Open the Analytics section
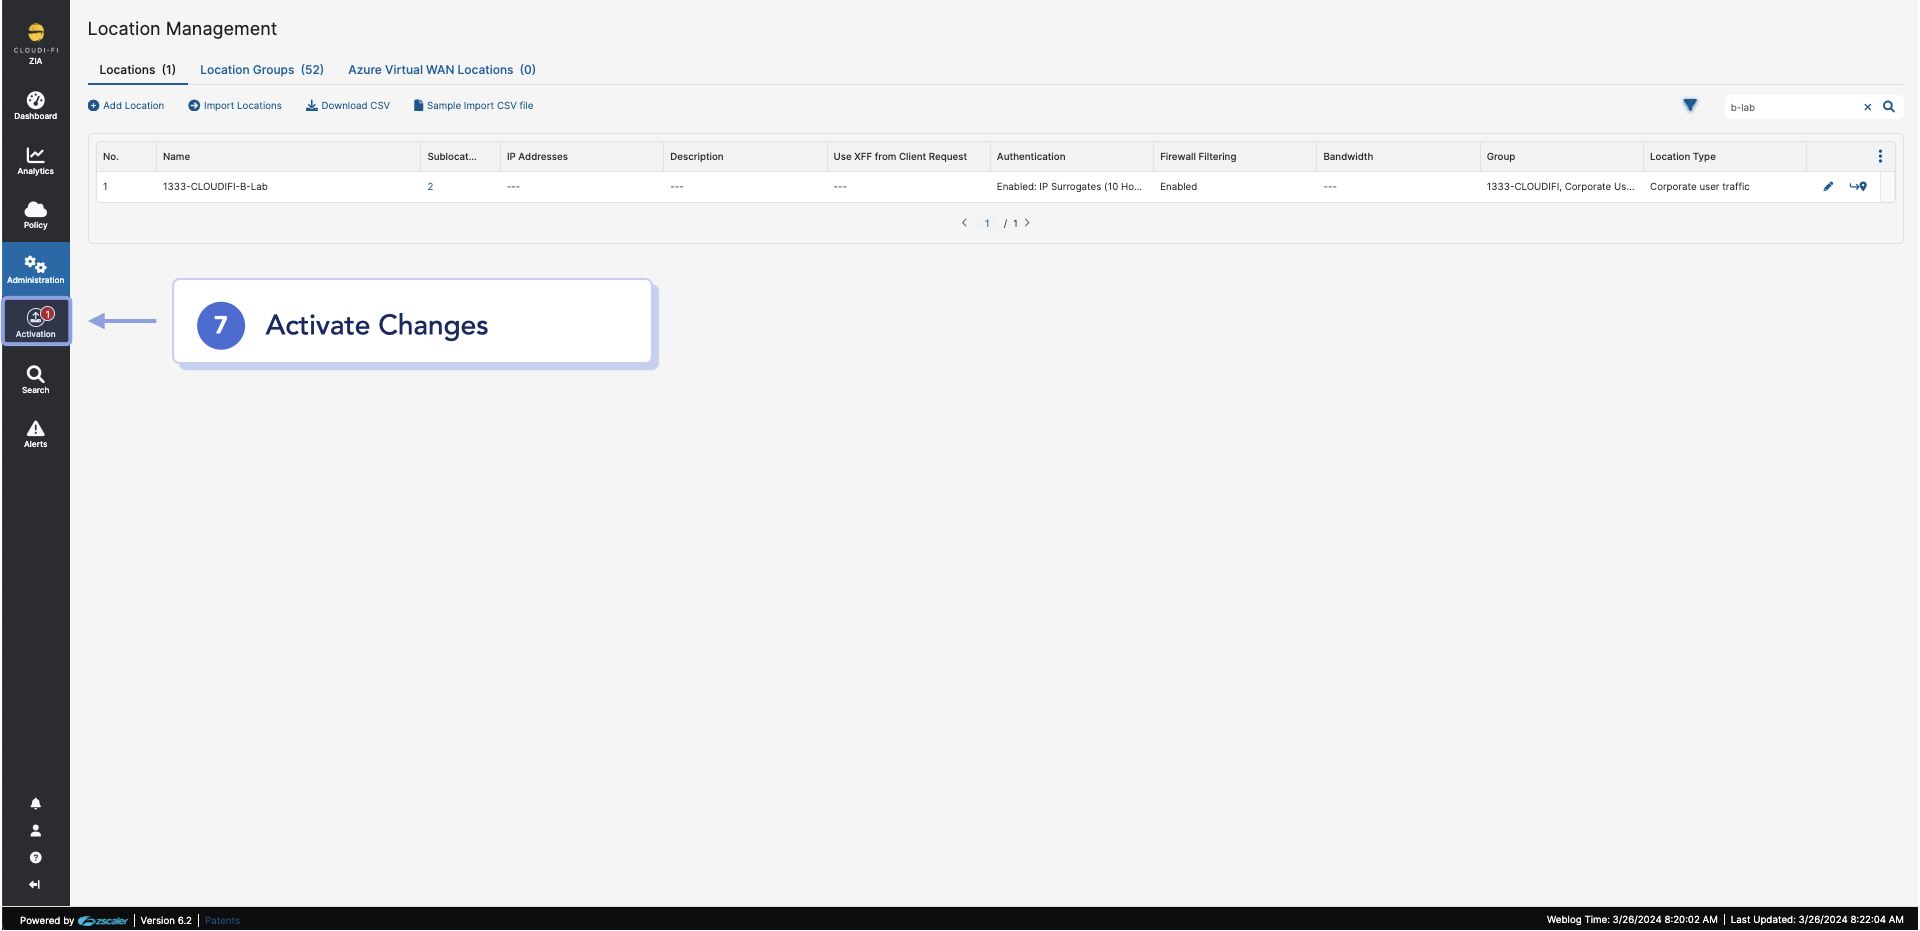The height and width of the screenshot is (931, 1920). pyautogui.click(x=35, y=160)
